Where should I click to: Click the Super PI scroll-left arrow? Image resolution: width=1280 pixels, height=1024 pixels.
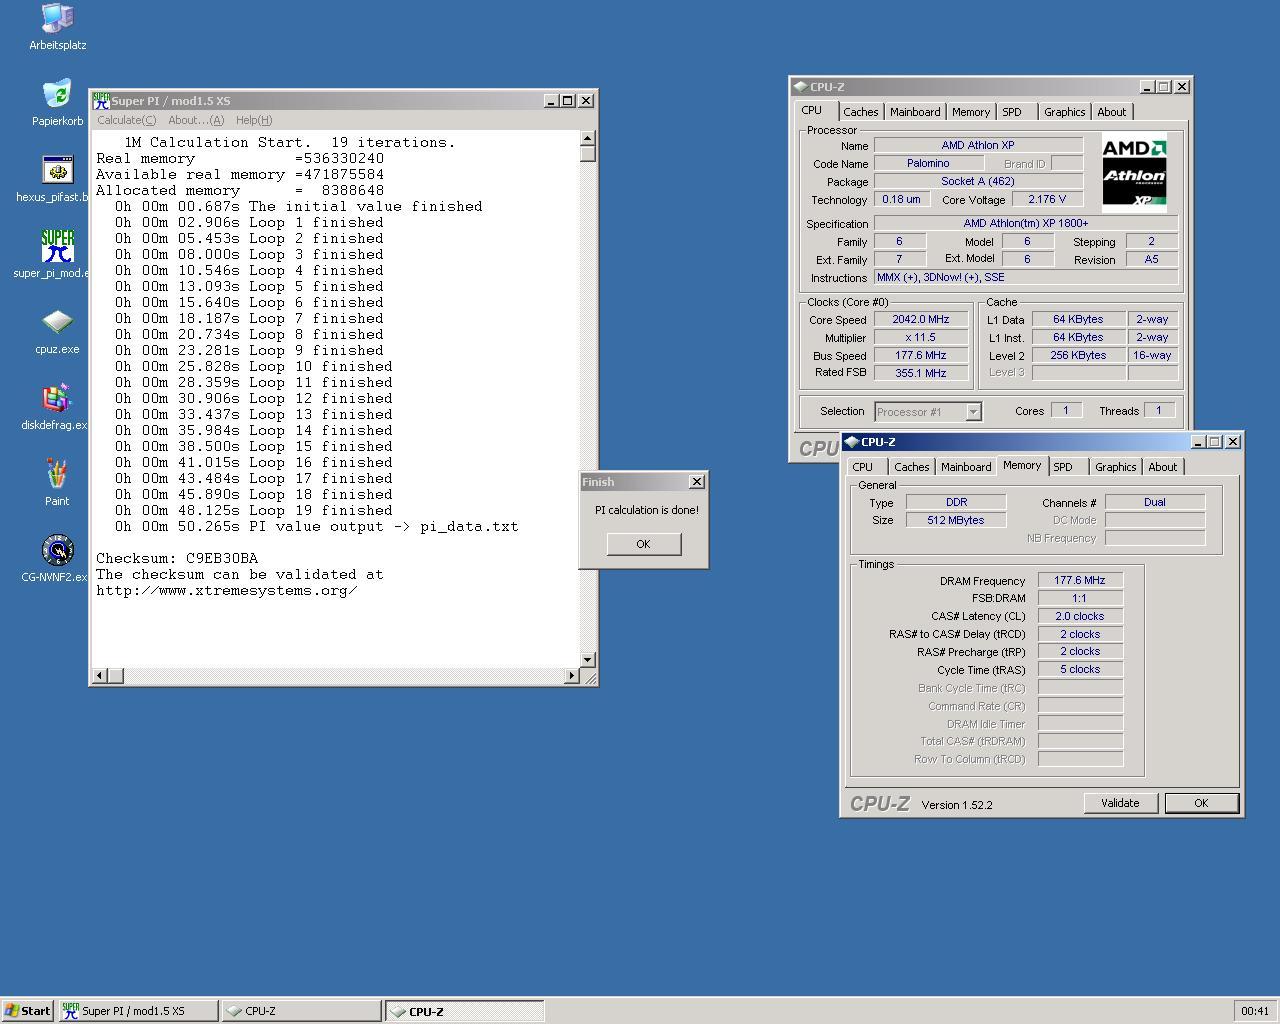pyautogui.click(x=99, y=676)
